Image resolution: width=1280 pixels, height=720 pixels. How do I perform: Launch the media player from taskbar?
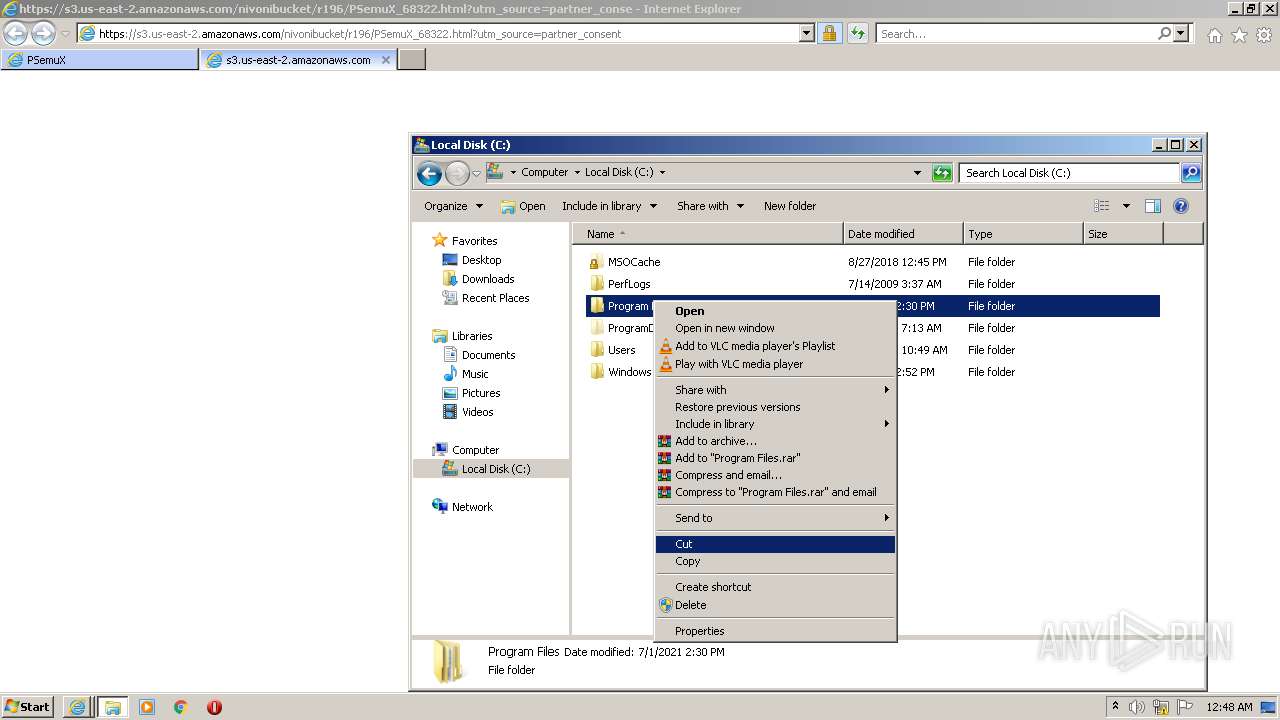click(147, 707)
